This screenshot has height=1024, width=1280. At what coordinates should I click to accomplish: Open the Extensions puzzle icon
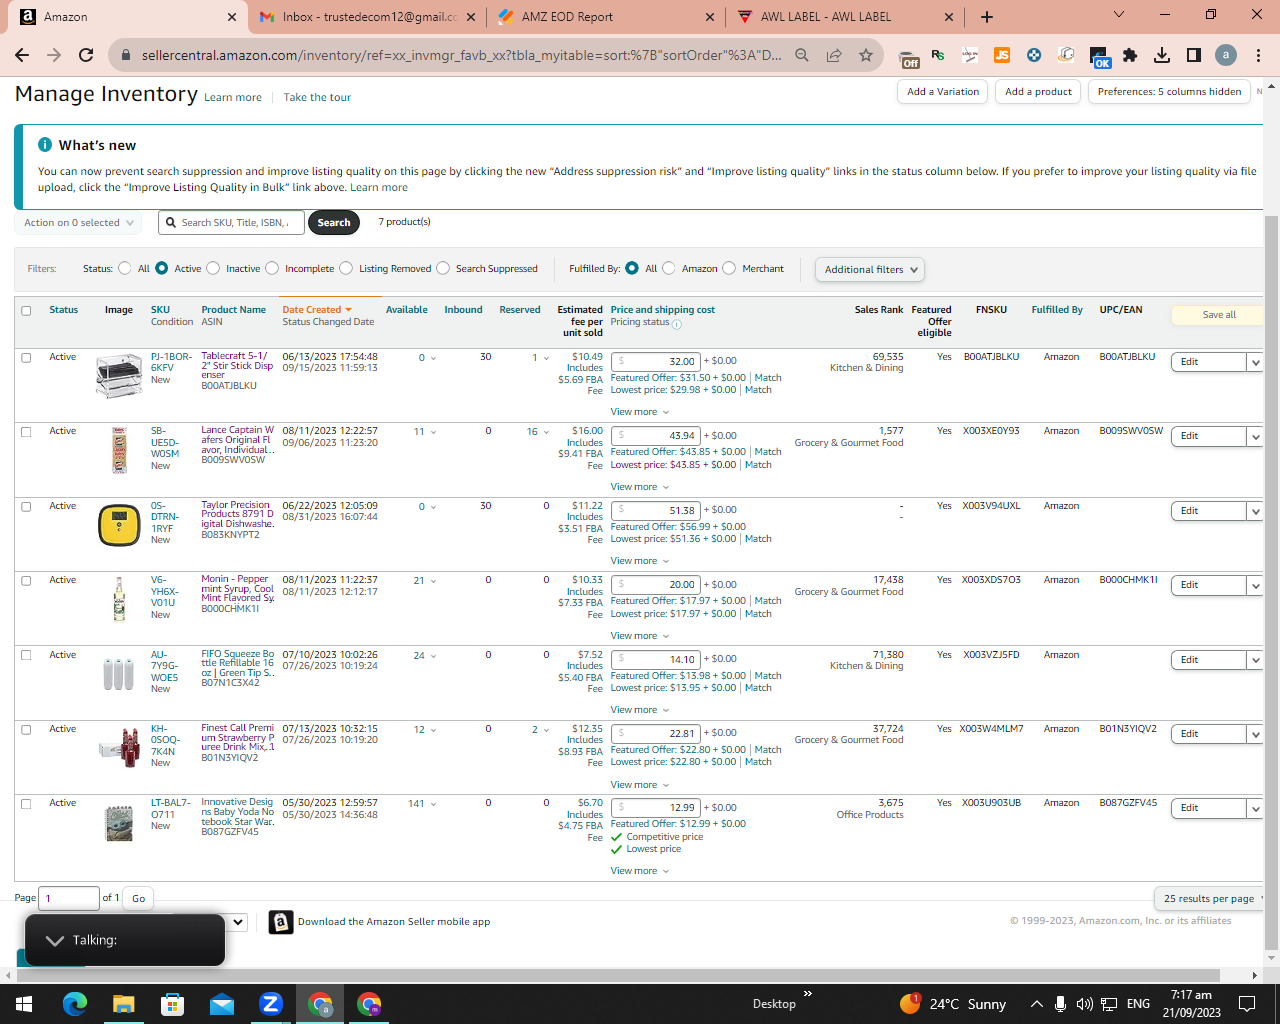coord(1130,55)
